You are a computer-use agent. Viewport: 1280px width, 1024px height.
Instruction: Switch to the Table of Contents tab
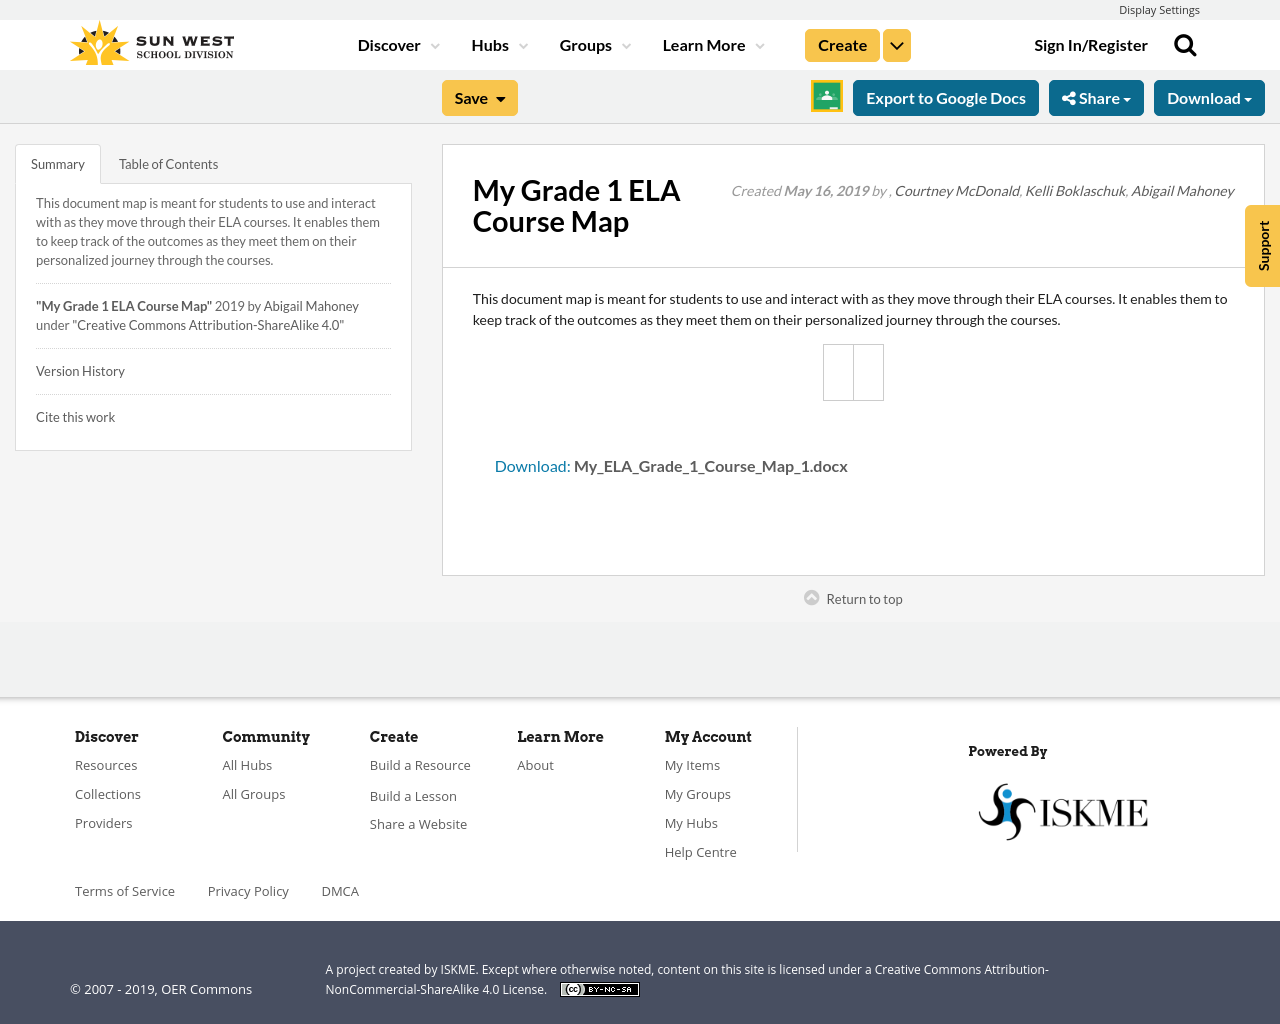pyautogui.click(x=168, y=162)
